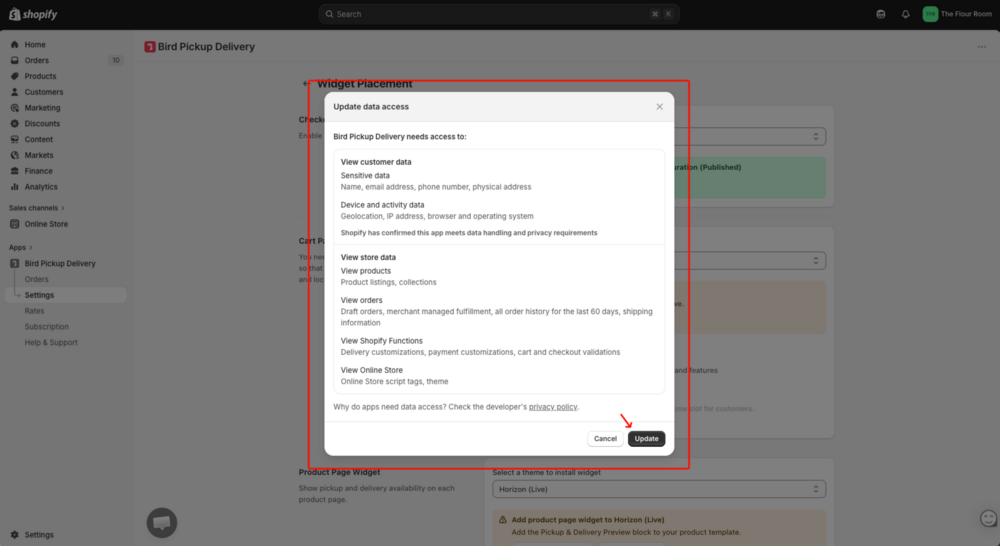Open the chat bubble widget
This screenshot has height=546, width=1000.
[162, 522]
